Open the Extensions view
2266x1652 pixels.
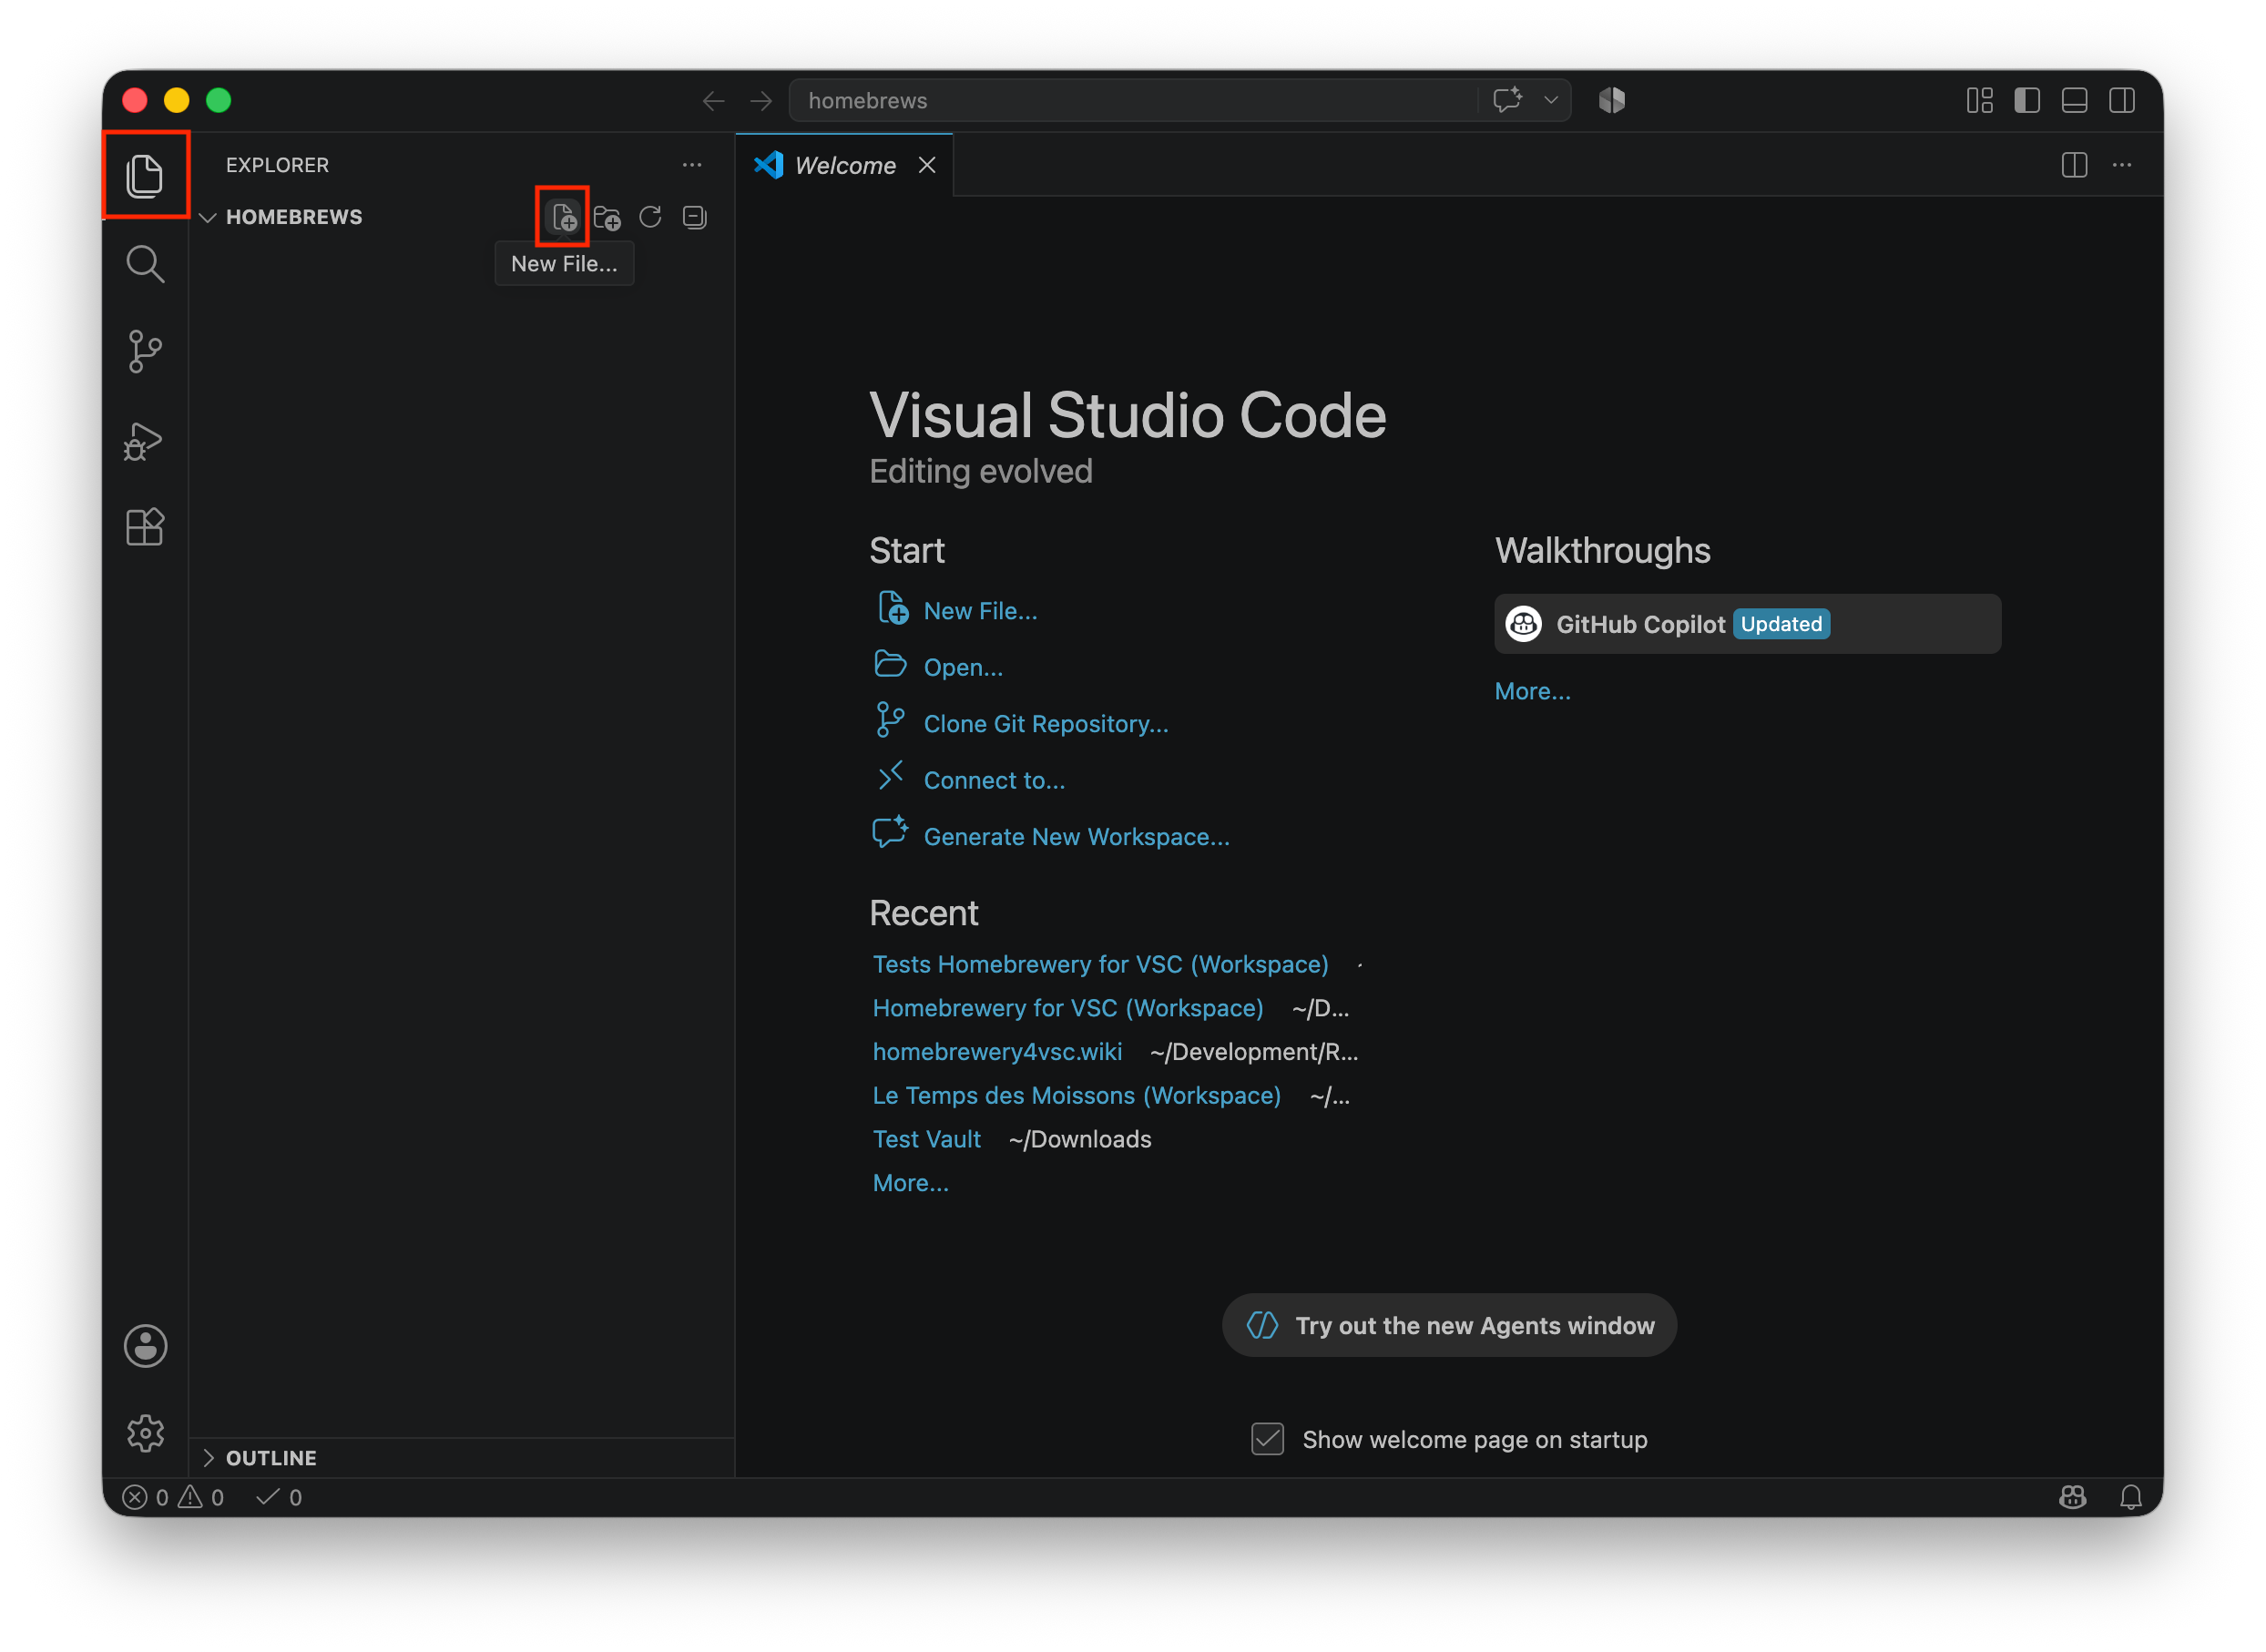pyautogui.click(x=145, y=527)
